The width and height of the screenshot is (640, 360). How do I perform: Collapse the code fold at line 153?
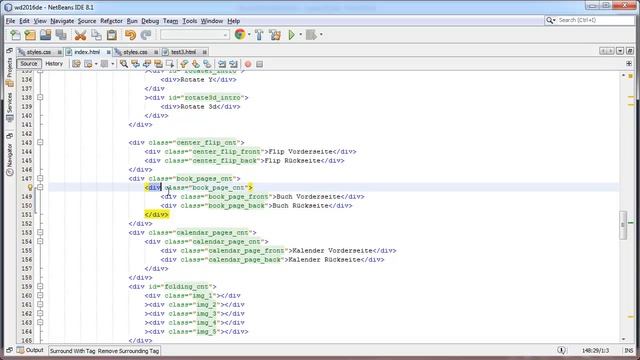coord(40,232)
